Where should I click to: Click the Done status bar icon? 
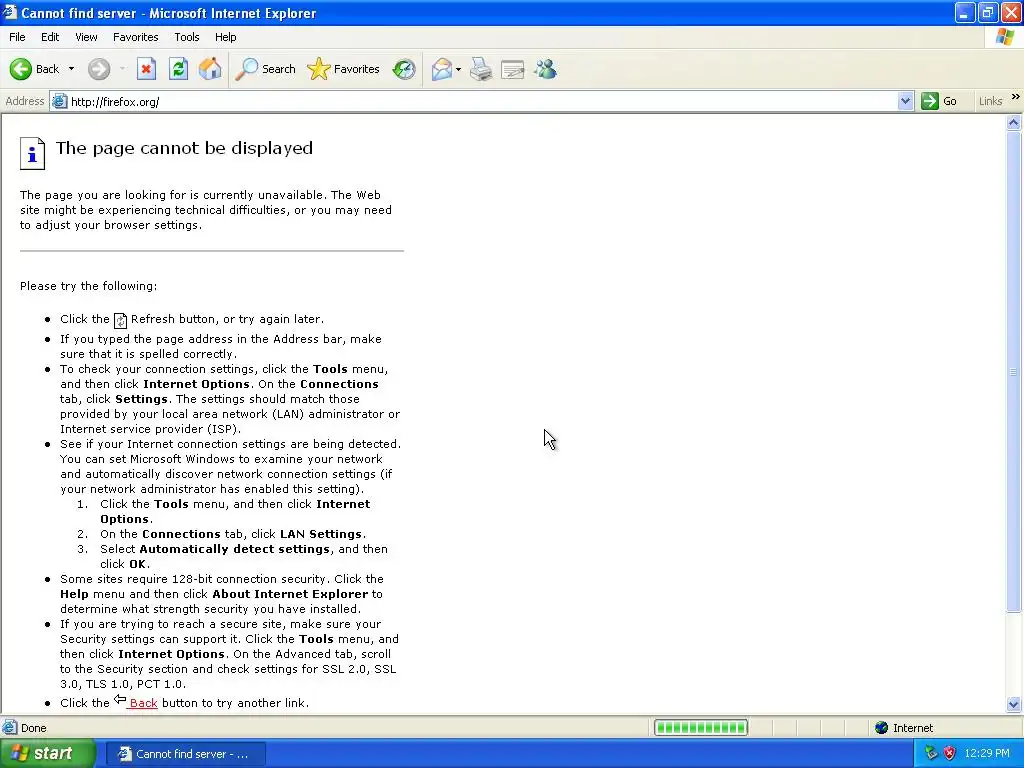[10, 728]
